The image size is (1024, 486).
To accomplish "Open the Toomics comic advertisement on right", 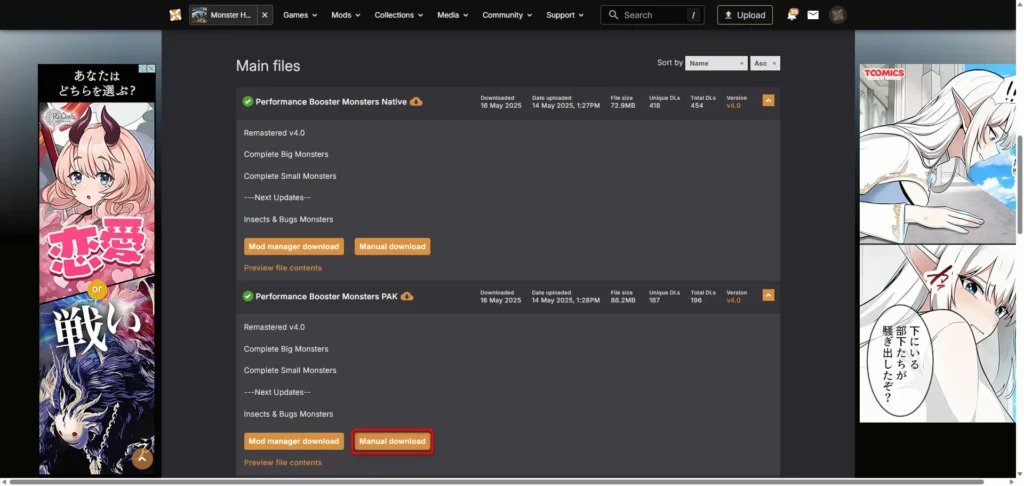I will 937,243.
